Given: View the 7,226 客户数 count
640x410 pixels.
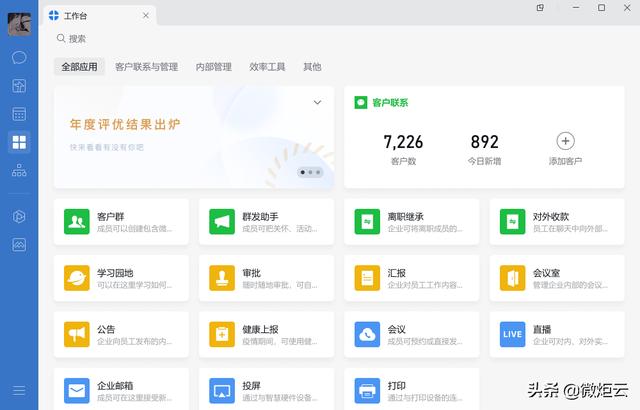Looking at the screenshot, I should [403, 149].
